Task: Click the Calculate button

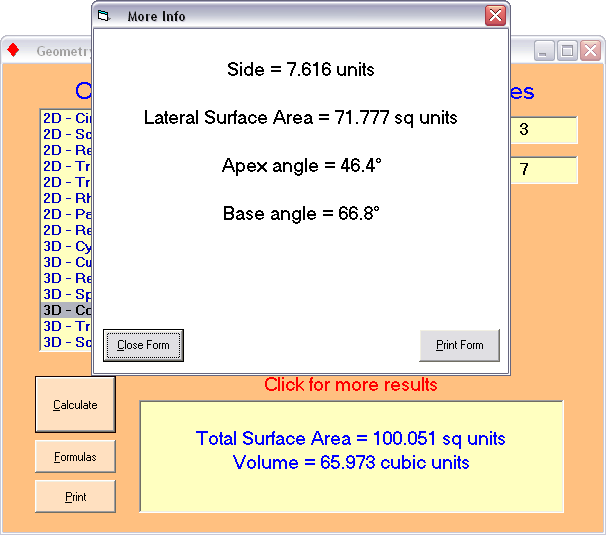Action: point(75,404)
